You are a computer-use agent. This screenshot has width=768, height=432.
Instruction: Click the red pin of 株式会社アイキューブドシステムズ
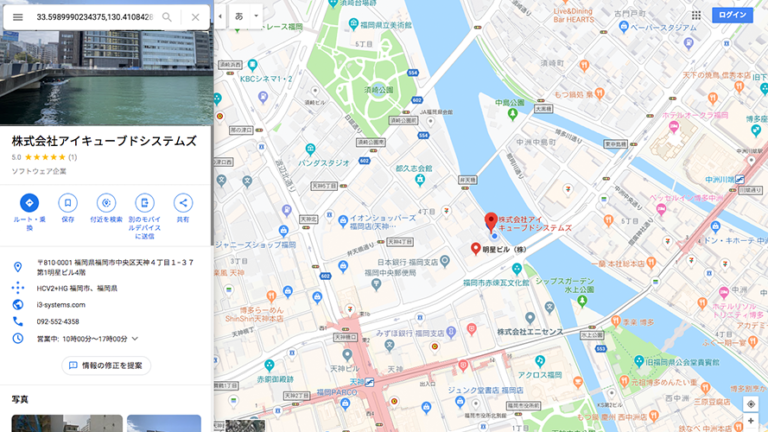[x=491, y=221]
